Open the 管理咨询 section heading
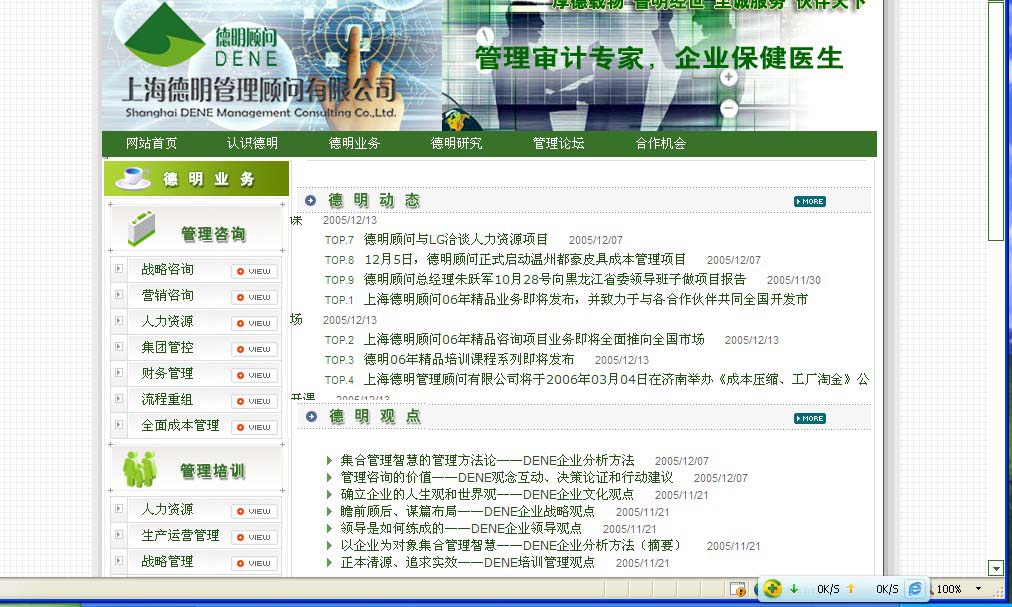1012x607 pixels. click(213, 234)
